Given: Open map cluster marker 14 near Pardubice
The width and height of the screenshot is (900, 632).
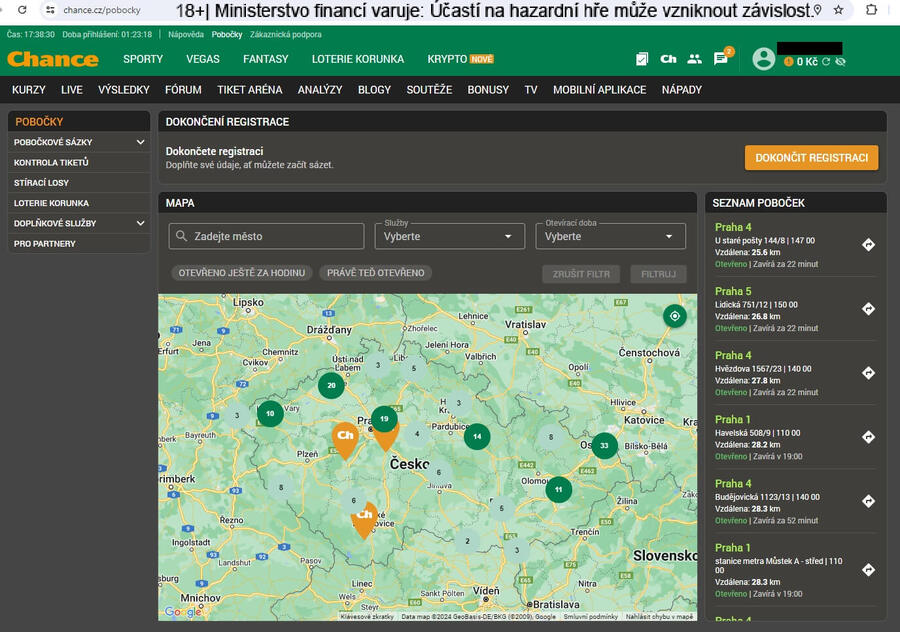Looking at the screenshot, I should pos(477,436).
